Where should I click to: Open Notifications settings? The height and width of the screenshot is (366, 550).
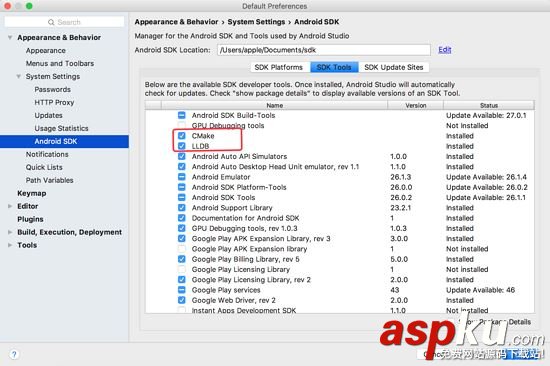tap(47, 154)
